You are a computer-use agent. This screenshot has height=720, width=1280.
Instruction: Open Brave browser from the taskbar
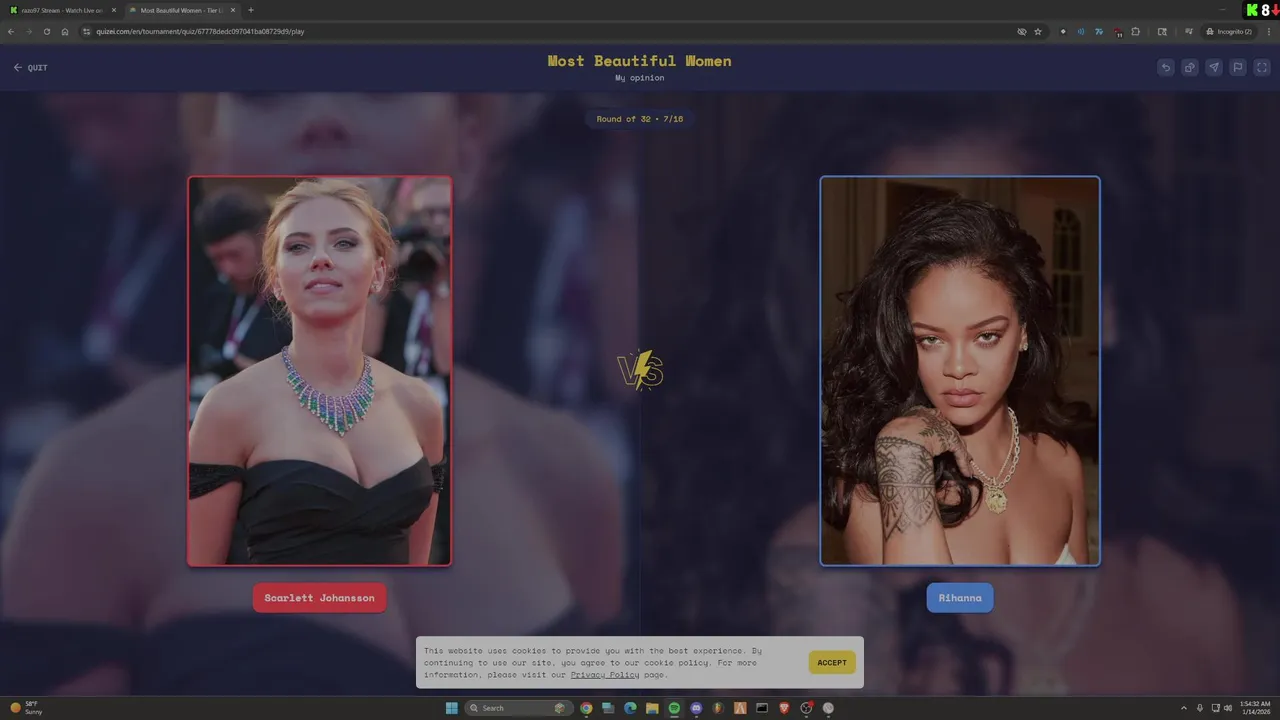point(784,708)
